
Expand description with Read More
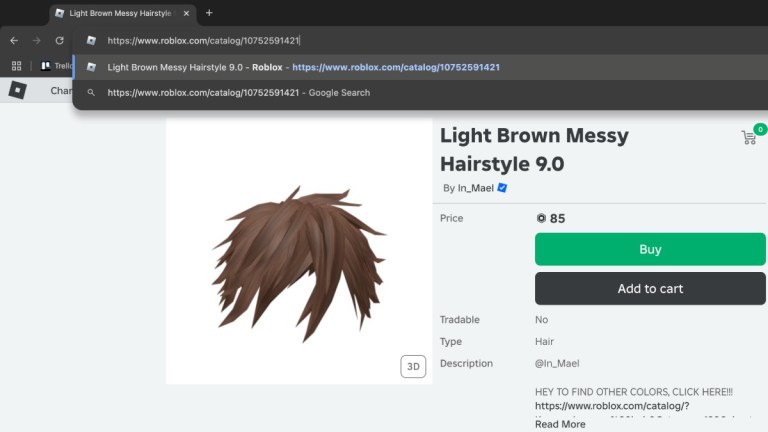coord(560,424)
